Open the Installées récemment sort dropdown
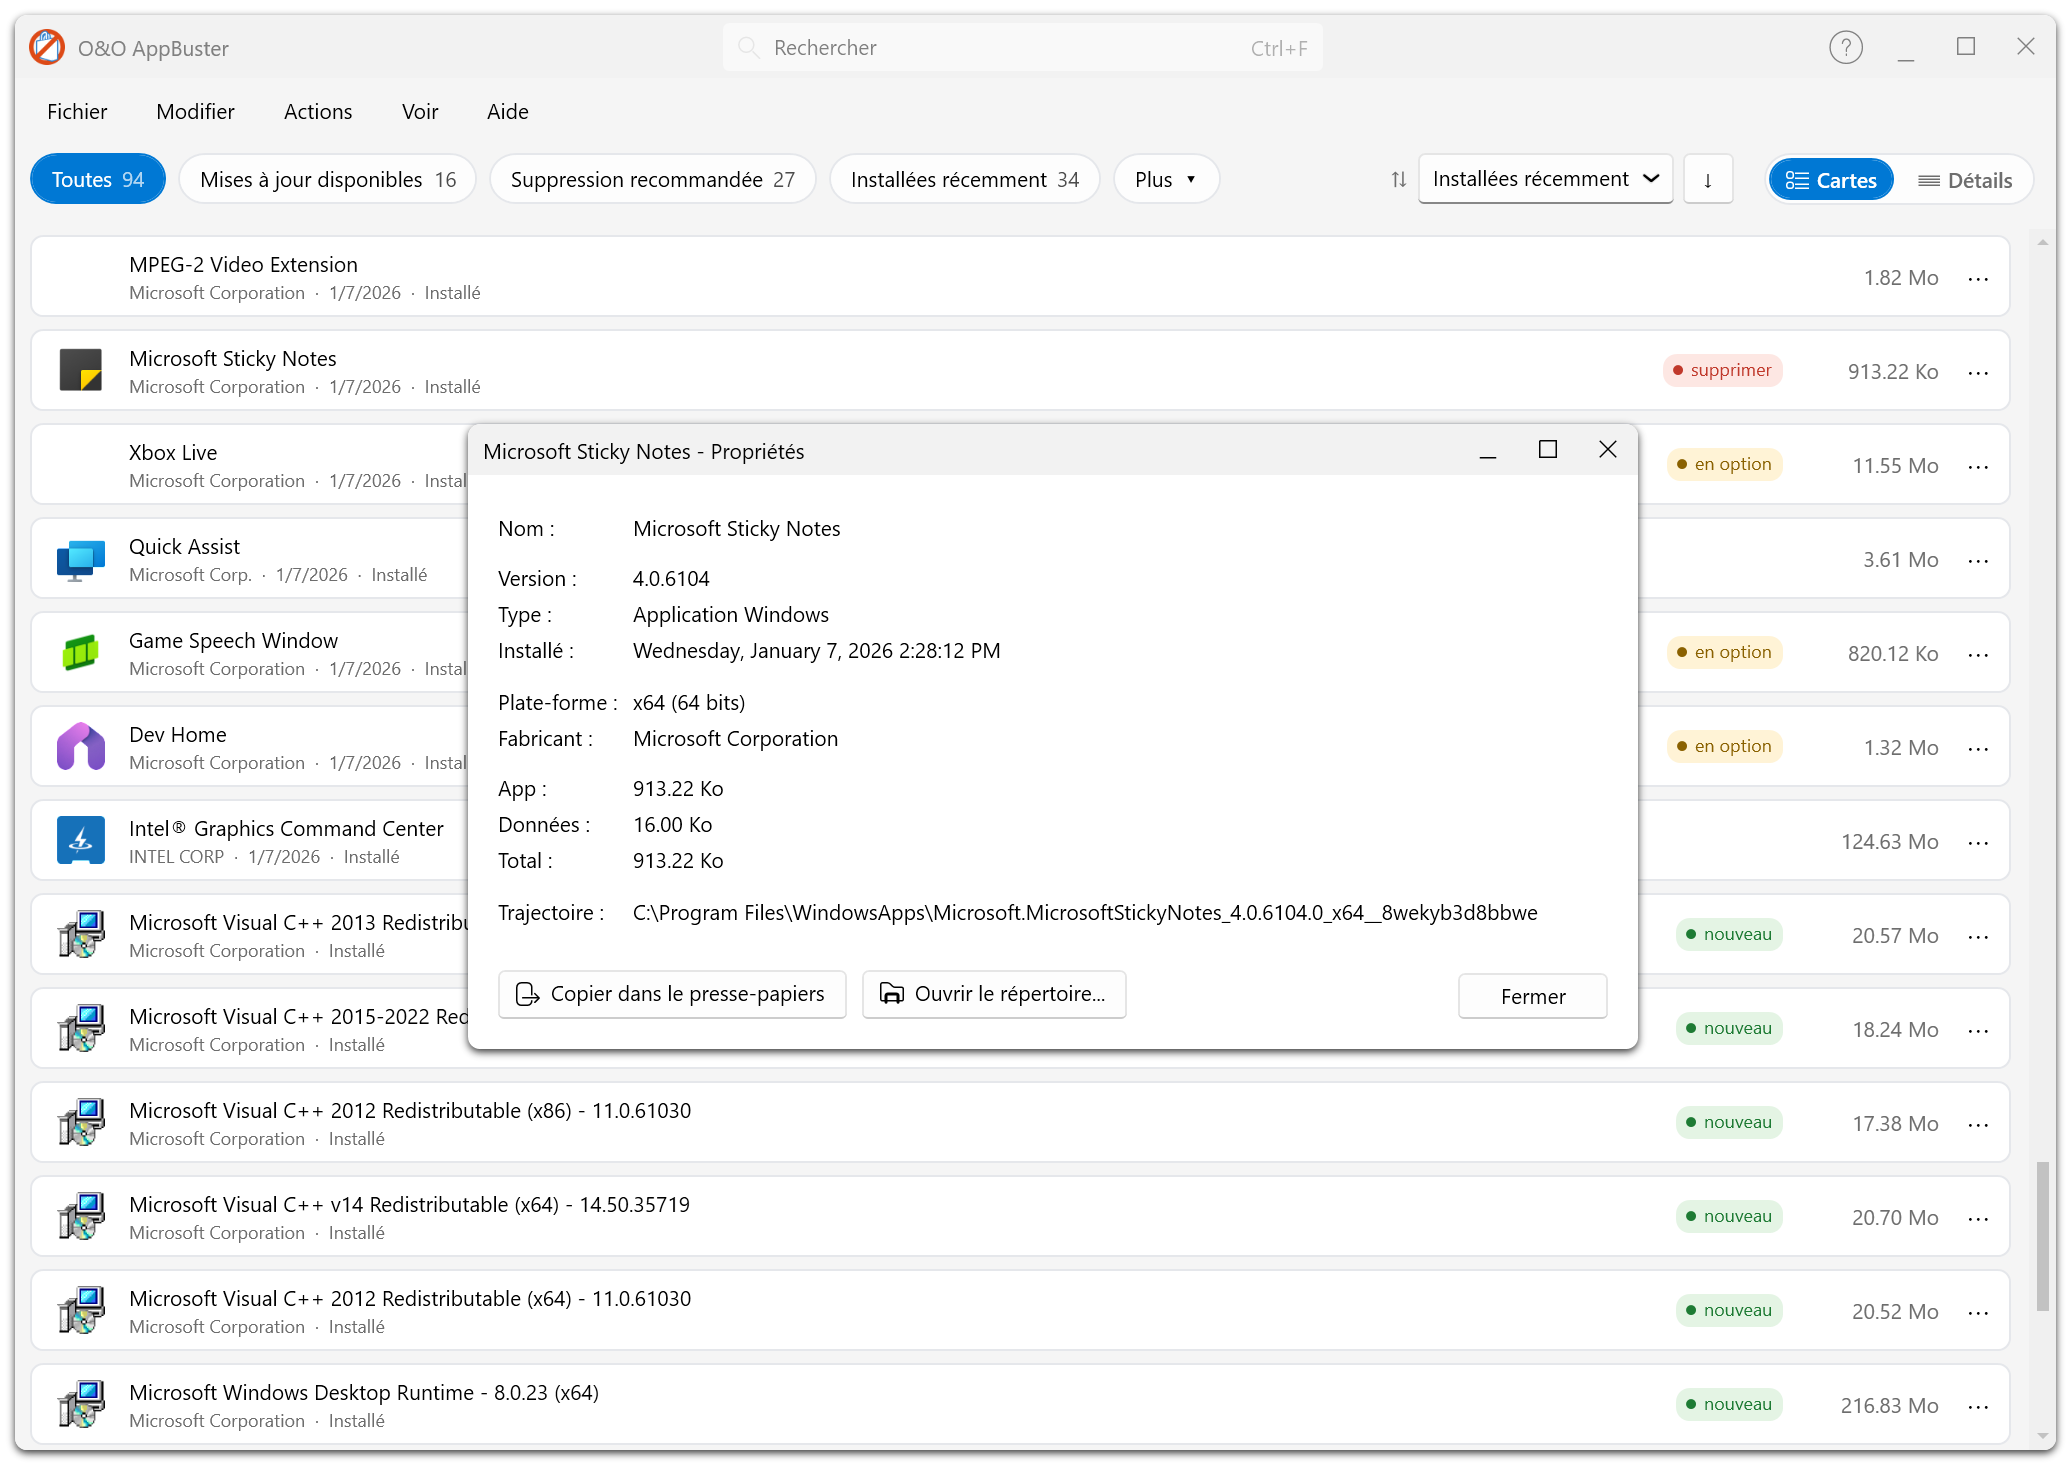2071x1465 pixels. (1545, 179)
